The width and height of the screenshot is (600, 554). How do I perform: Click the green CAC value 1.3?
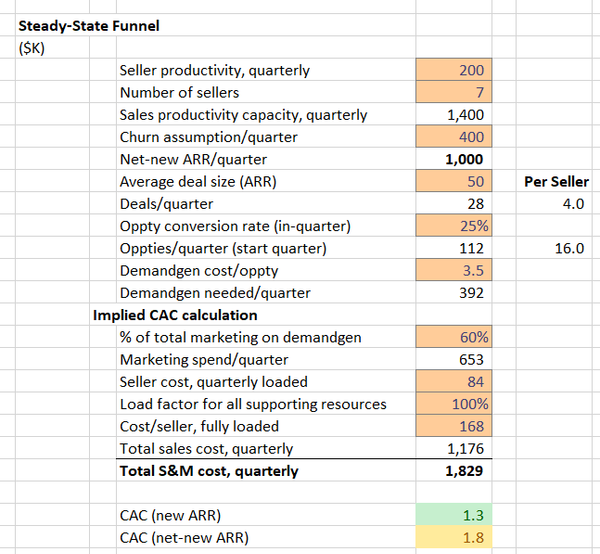(454, 515)
